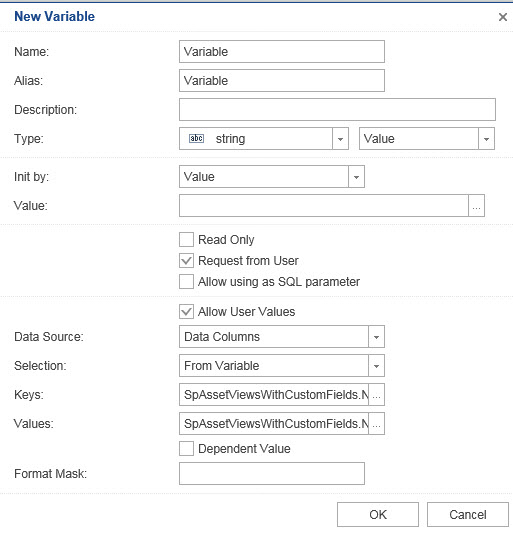Open the Values column picker ellipsis button
513x538 pixels.
click(376, 424)
